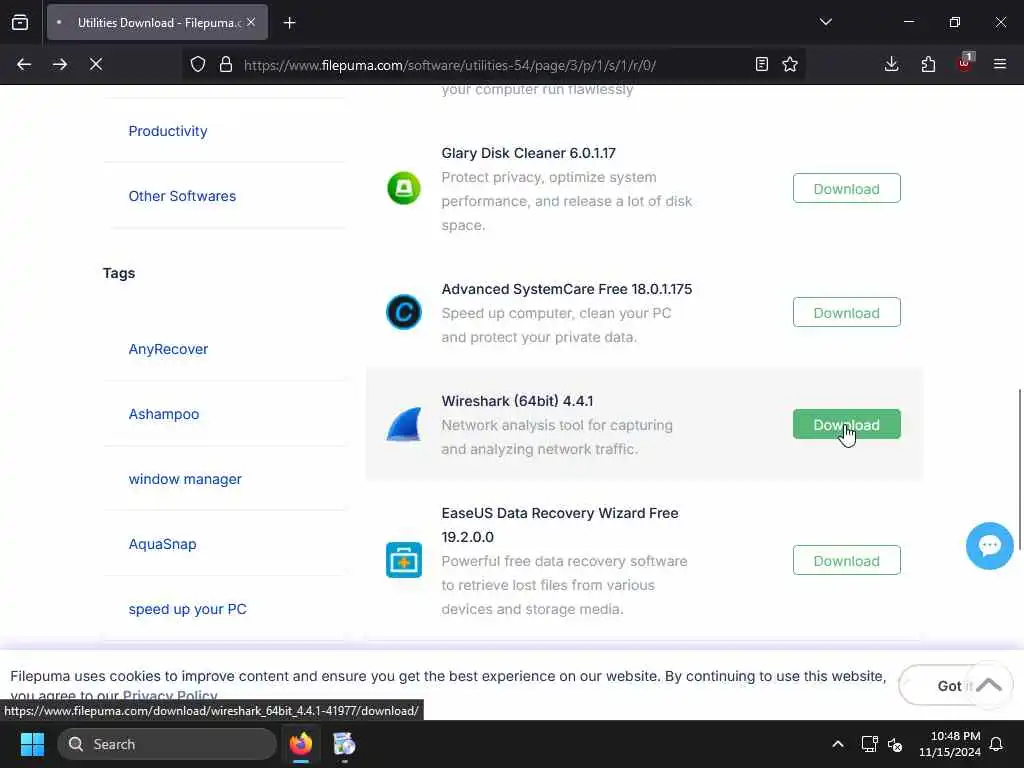Viewport: 1024px width, 768px height.
Task: Open Glary Disk Cleaner 6.0.1.17 title
Action: (x=528, y=153)
